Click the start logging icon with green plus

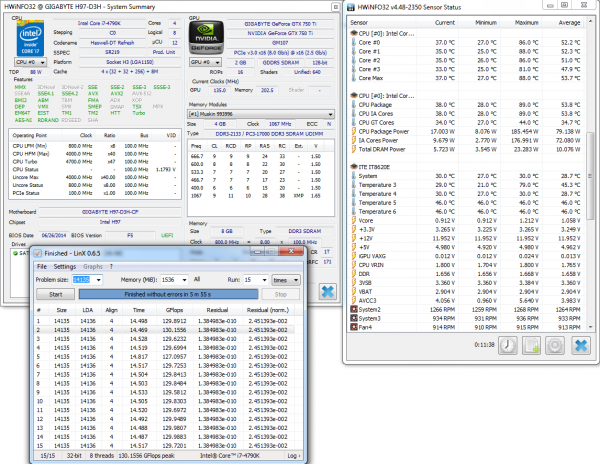point(531,345)
